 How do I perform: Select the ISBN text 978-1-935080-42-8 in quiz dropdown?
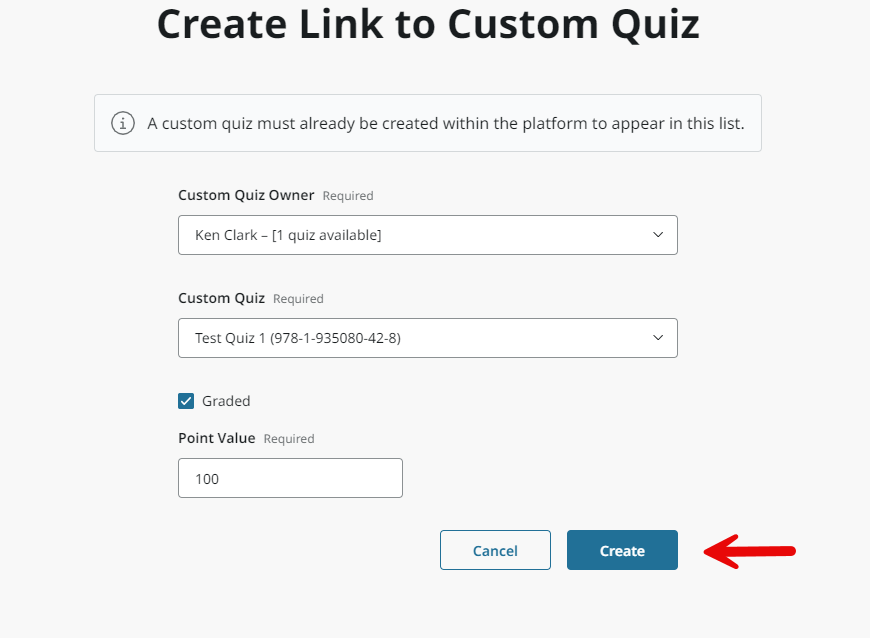(x=335, y=338)
